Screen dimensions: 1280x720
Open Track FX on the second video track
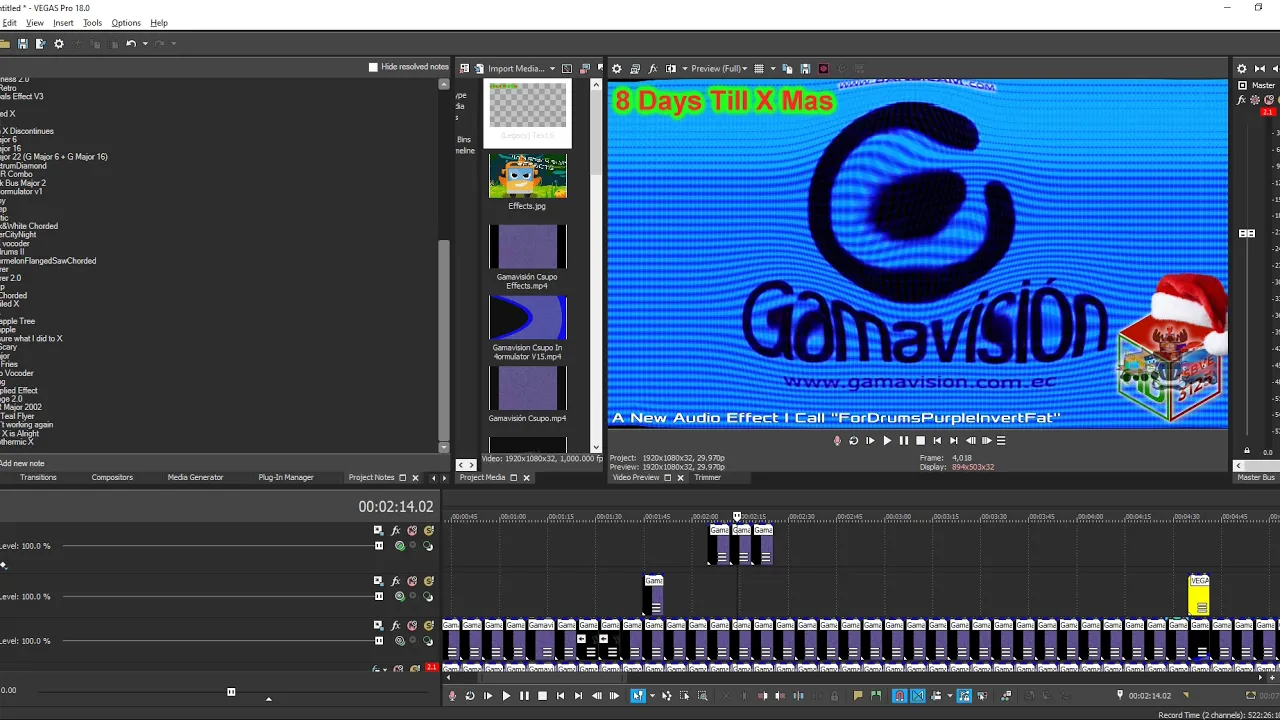pyautogui.click(x=395, y=581)
